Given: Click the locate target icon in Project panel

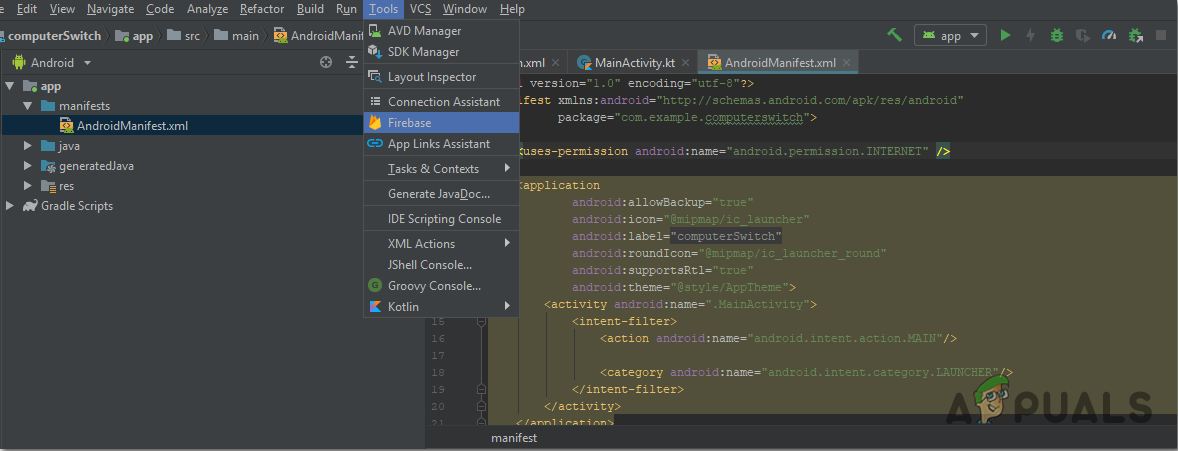Looking at the screenshot, I should click(x=326, y=62).
